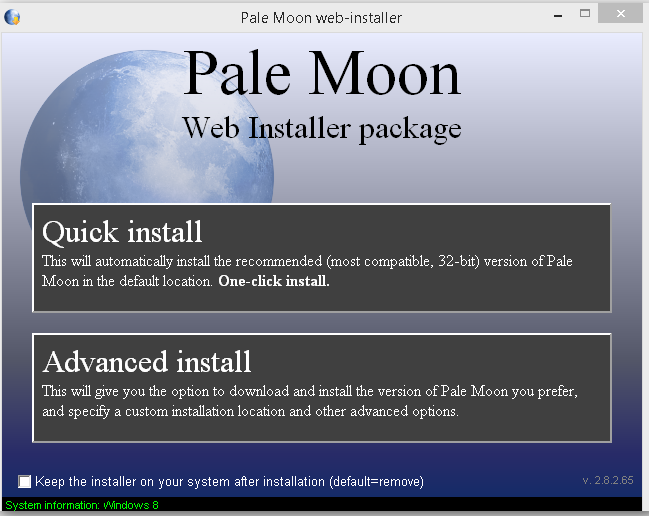Enable keeping the installer after installation

coord(24,481)
